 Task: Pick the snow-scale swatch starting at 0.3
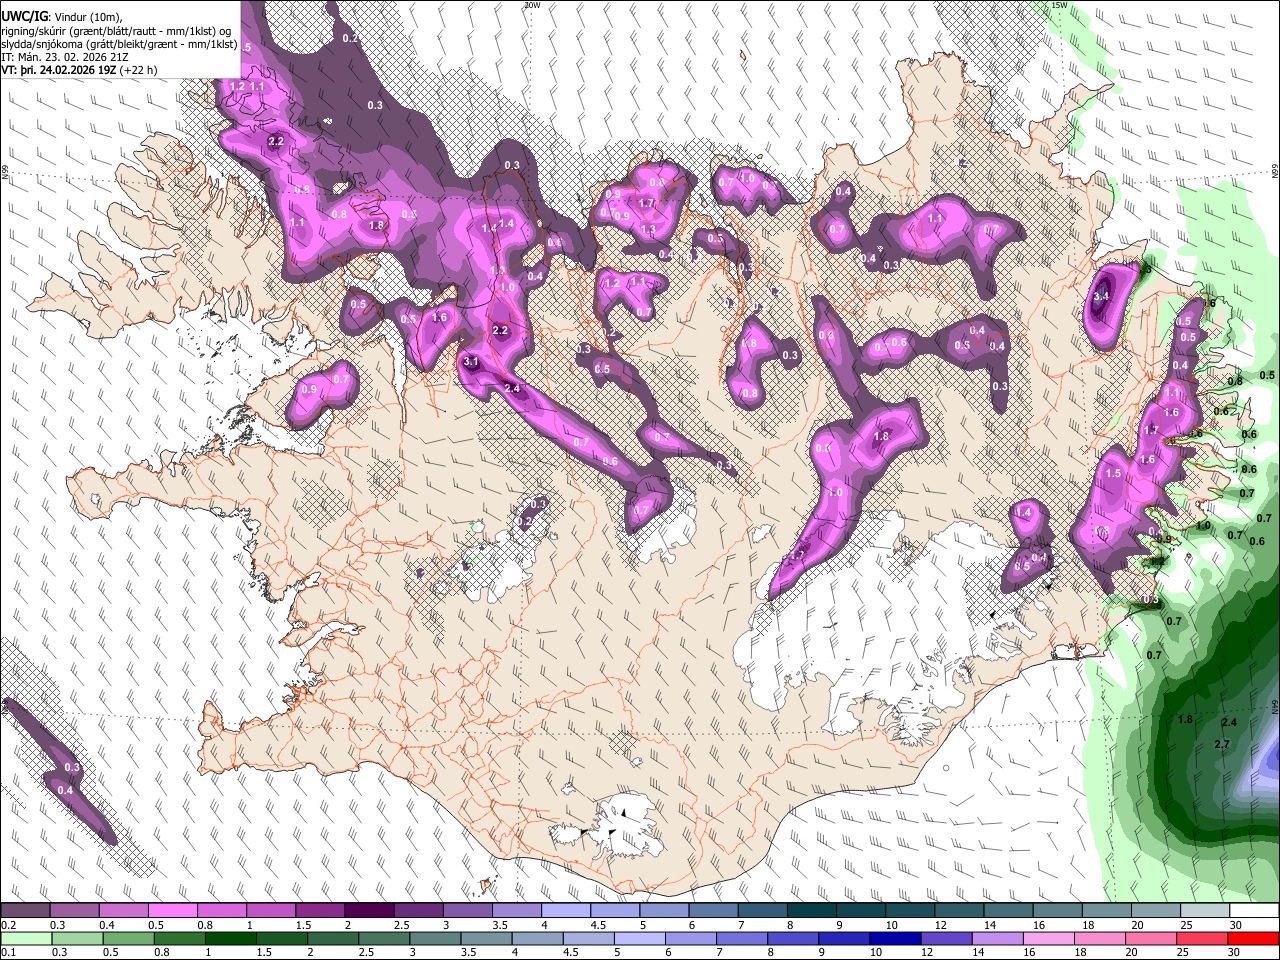pos(75,911)
